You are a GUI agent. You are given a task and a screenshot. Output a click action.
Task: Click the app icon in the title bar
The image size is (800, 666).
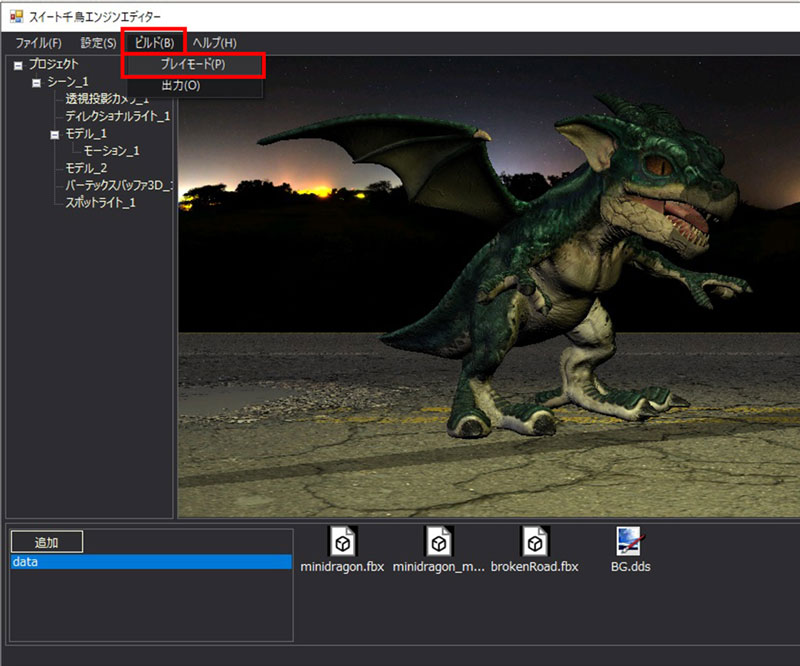[15, 15]
